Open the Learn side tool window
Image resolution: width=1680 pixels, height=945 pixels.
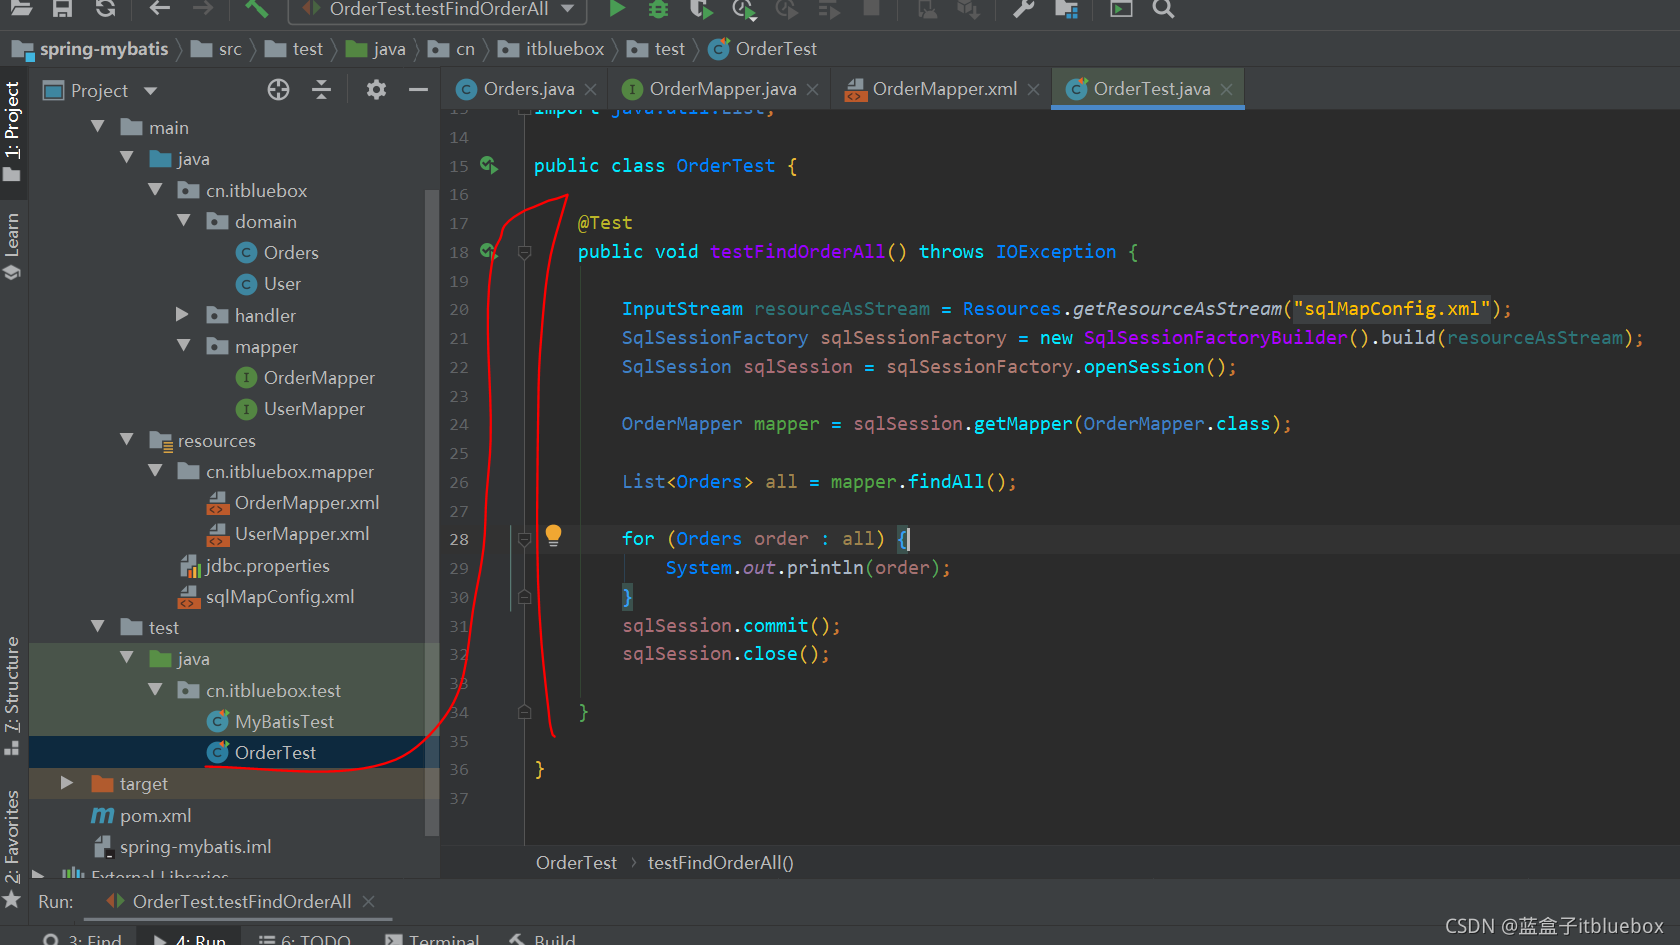(x=12, y=246)
